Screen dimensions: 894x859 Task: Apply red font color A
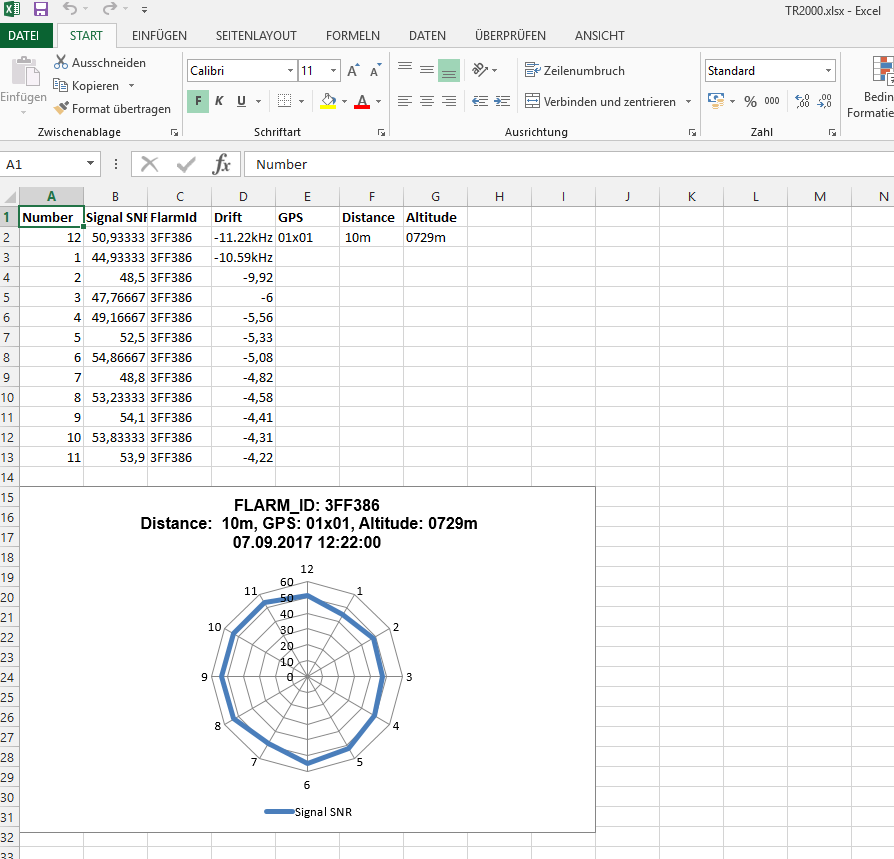(x=362, y=101)
